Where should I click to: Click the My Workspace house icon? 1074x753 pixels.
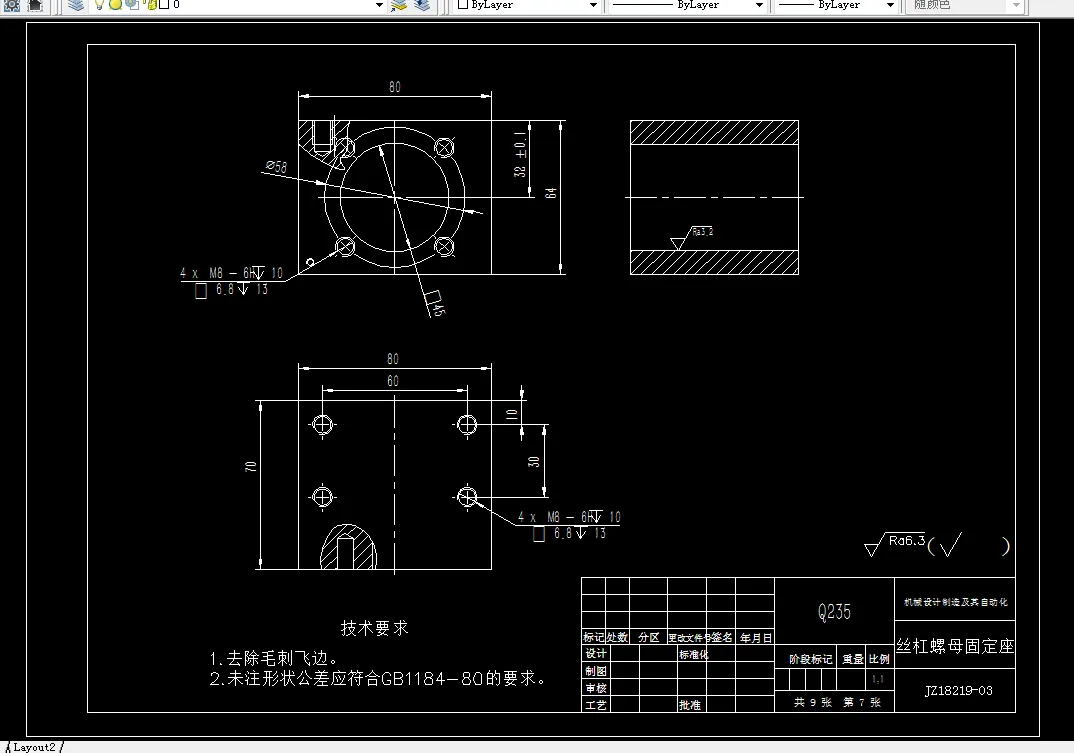35,5
